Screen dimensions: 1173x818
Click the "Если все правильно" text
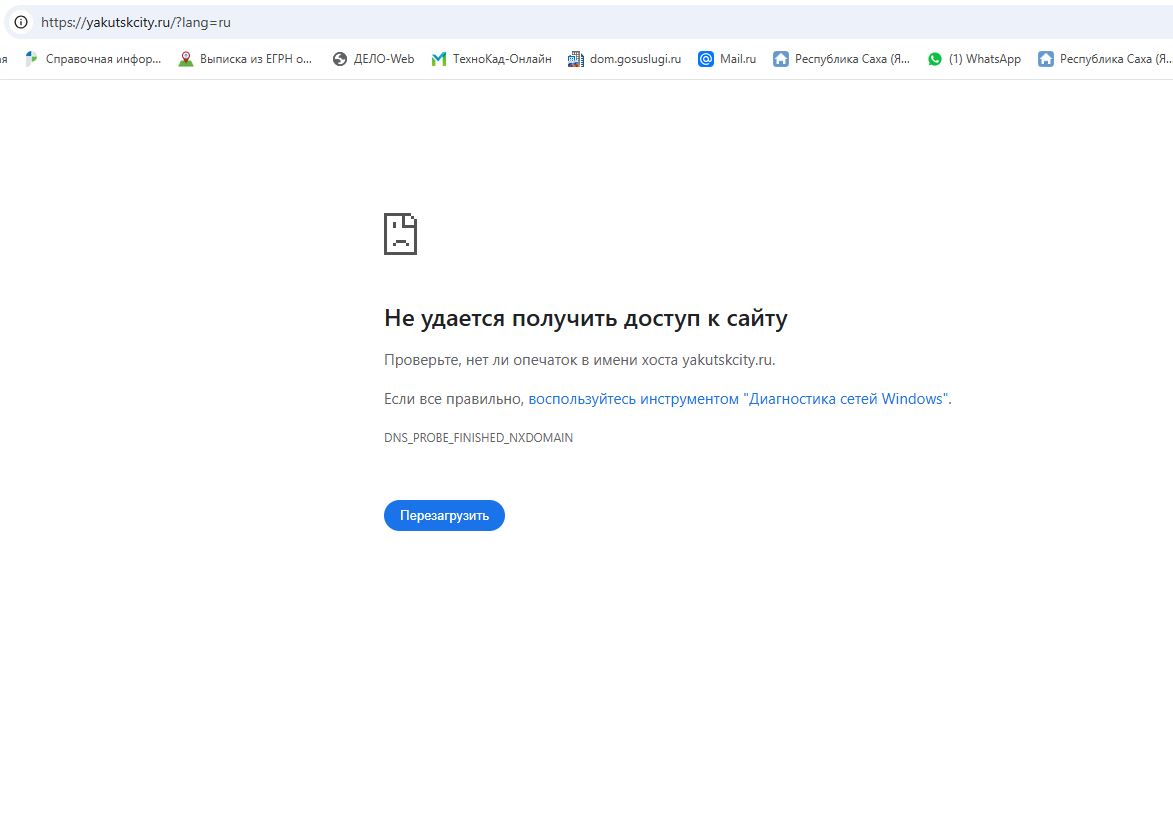pos(453,399)
